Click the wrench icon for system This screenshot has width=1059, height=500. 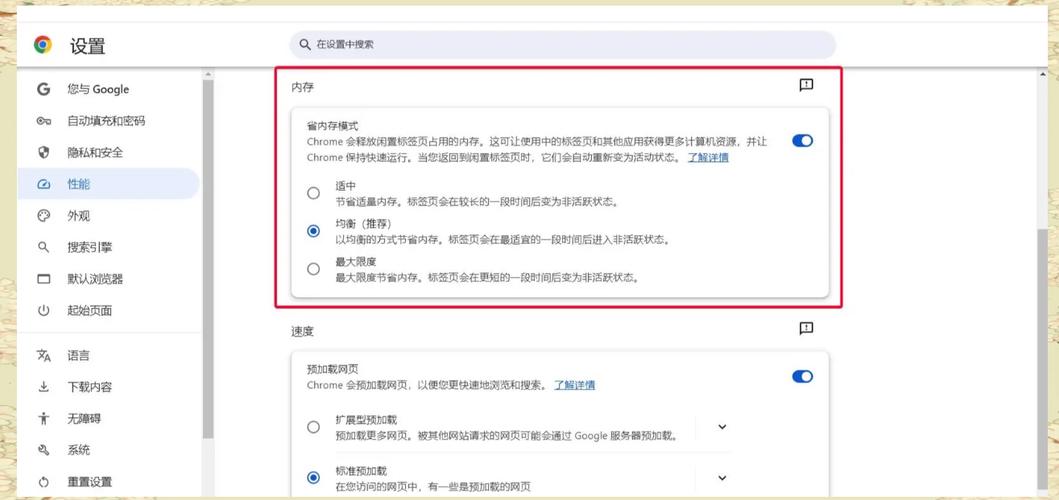point(43,450)
